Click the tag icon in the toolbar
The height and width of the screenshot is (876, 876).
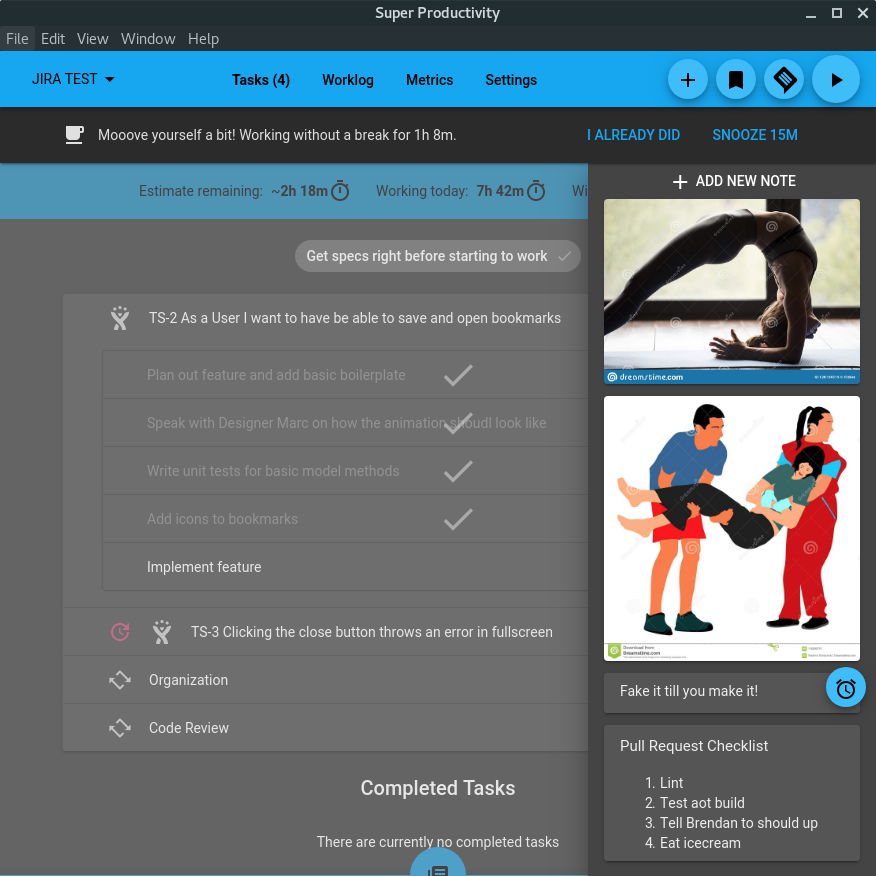[784, 79]
